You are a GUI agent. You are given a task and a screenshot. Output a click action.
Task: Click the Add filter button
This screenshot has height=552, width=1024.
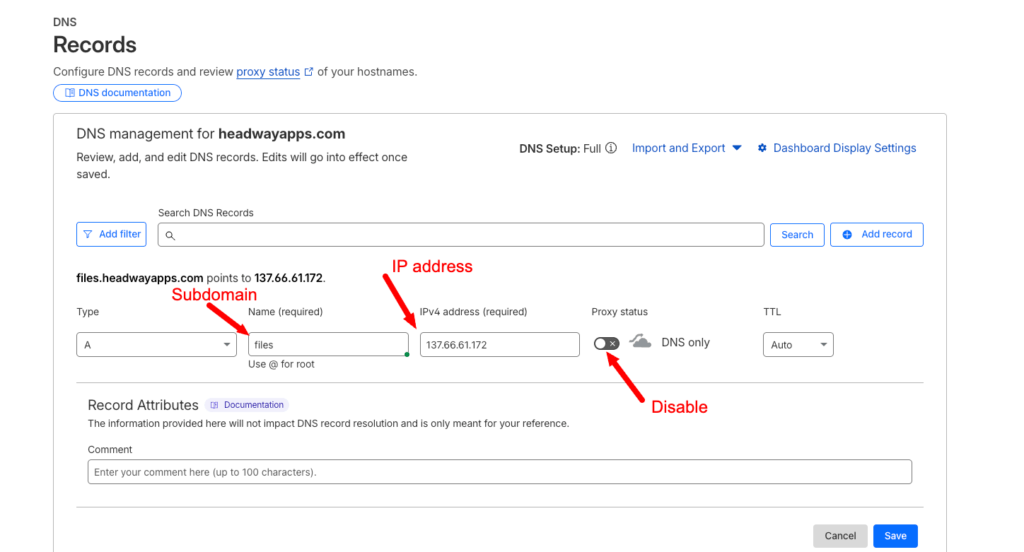pyautogui.click(x=112, y=235)
